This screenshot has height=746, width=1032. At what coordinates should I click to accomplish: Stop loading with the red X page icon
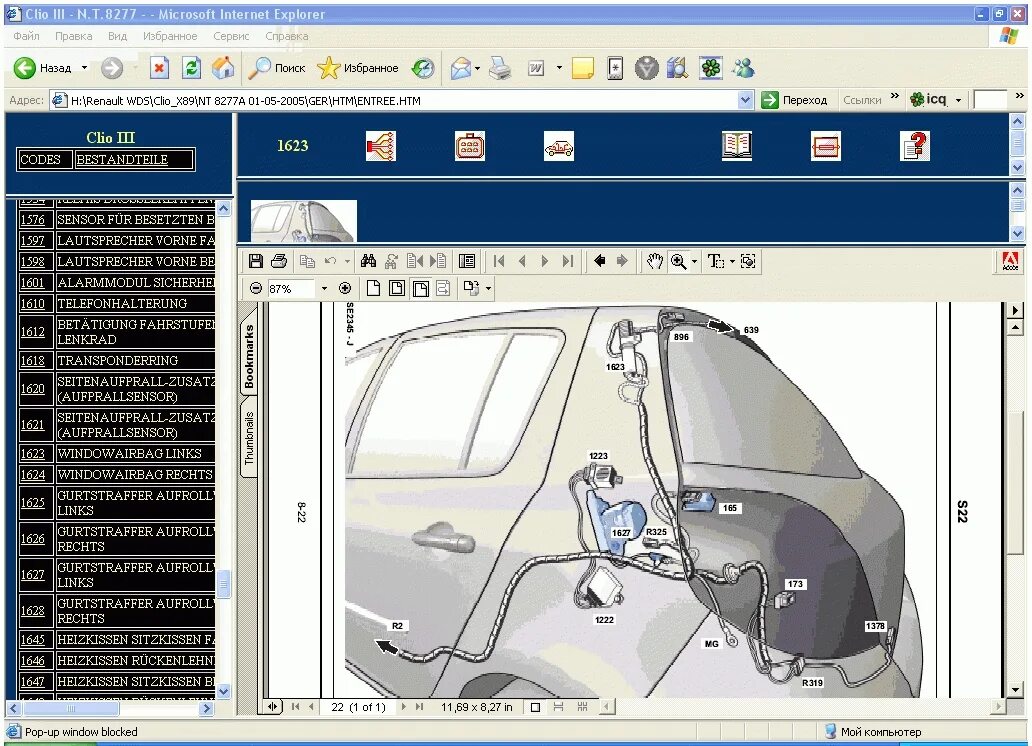[x=159, y=68]
